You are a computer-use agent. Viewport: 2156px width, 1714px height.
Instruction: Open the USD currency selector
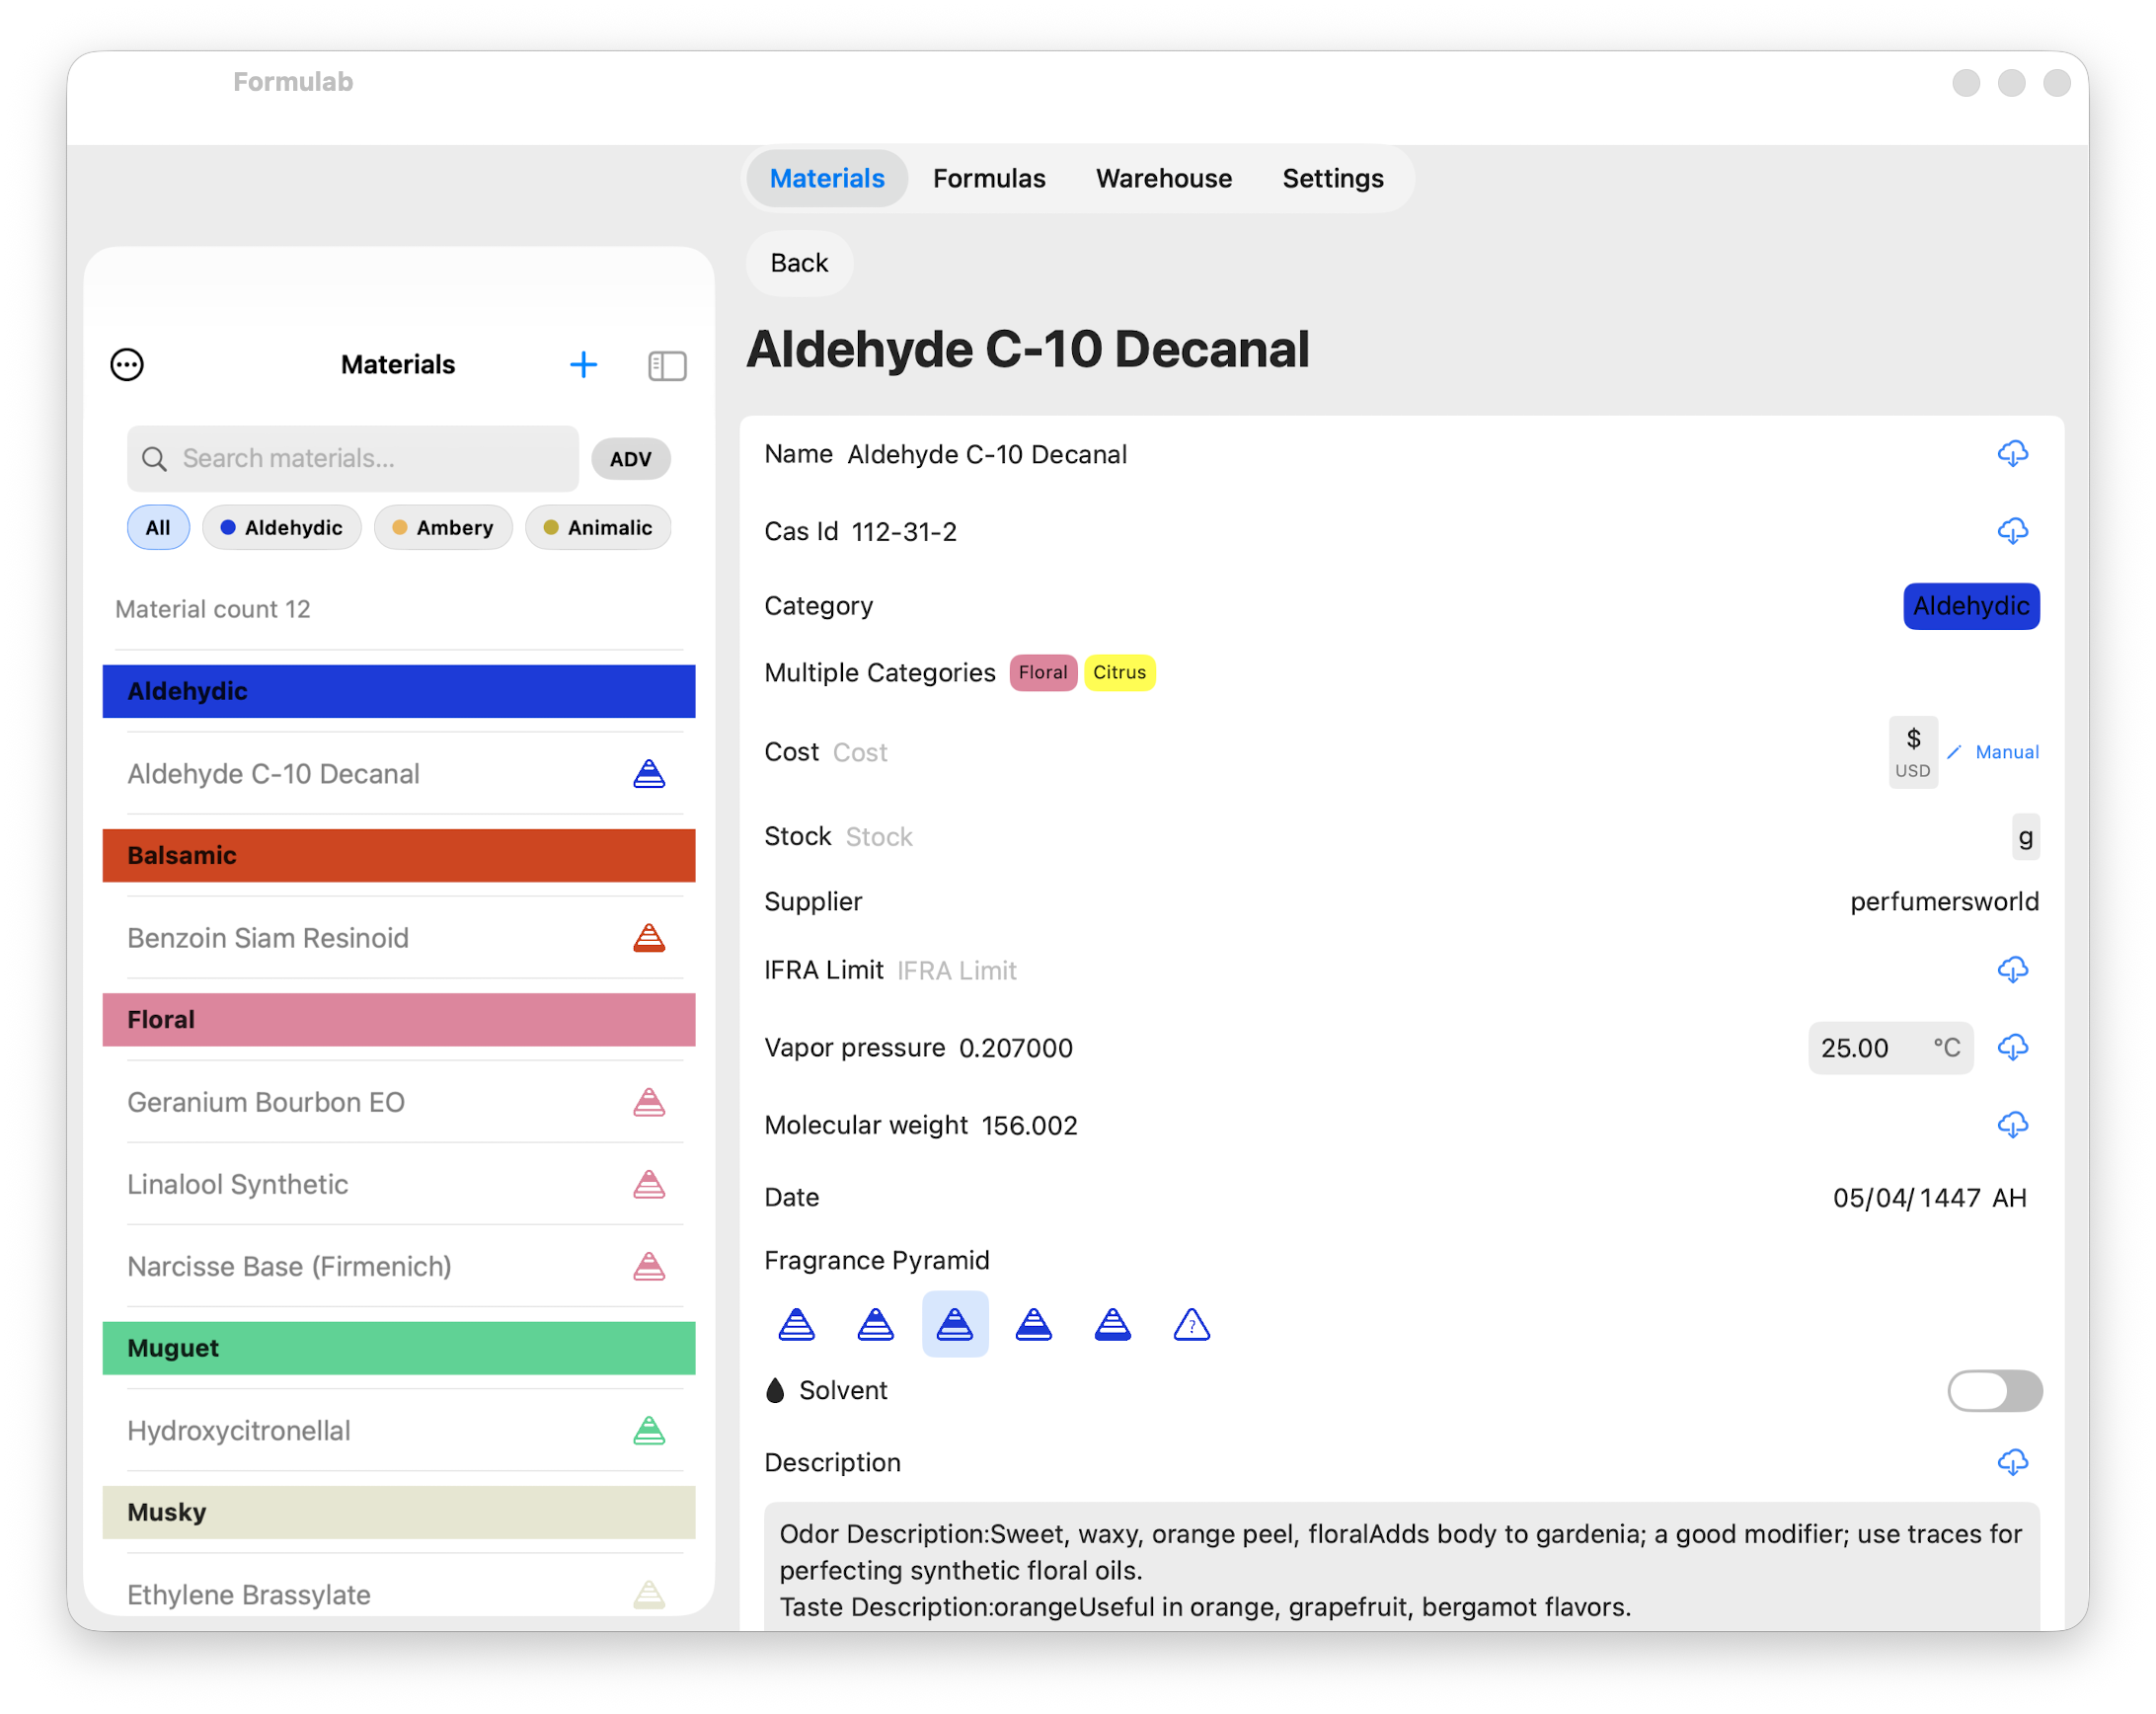[x=1913, y=752]
